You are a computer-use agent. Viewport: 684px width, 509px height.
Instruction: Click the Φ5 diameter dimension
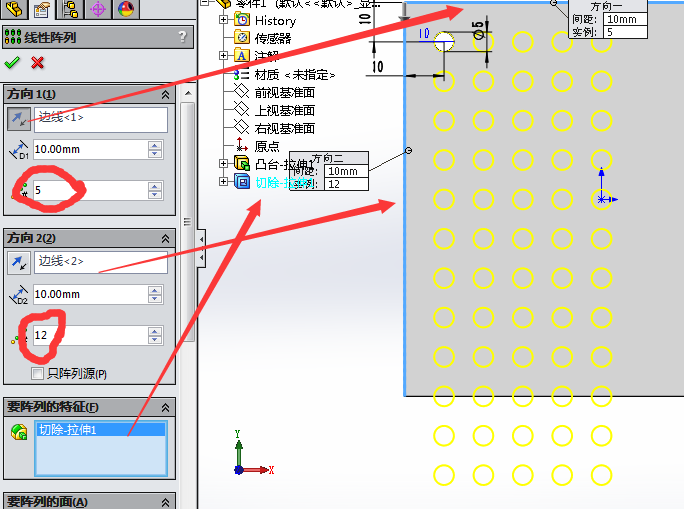(478, 30)
